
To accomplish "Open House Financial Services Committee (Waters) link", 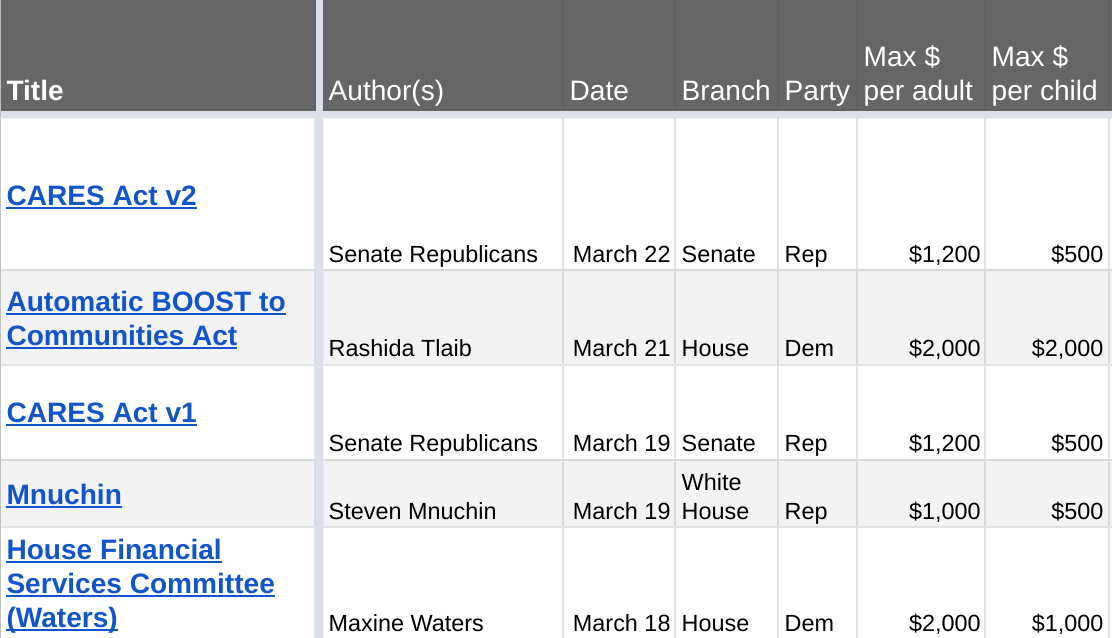I will click(x=140, y=583).
